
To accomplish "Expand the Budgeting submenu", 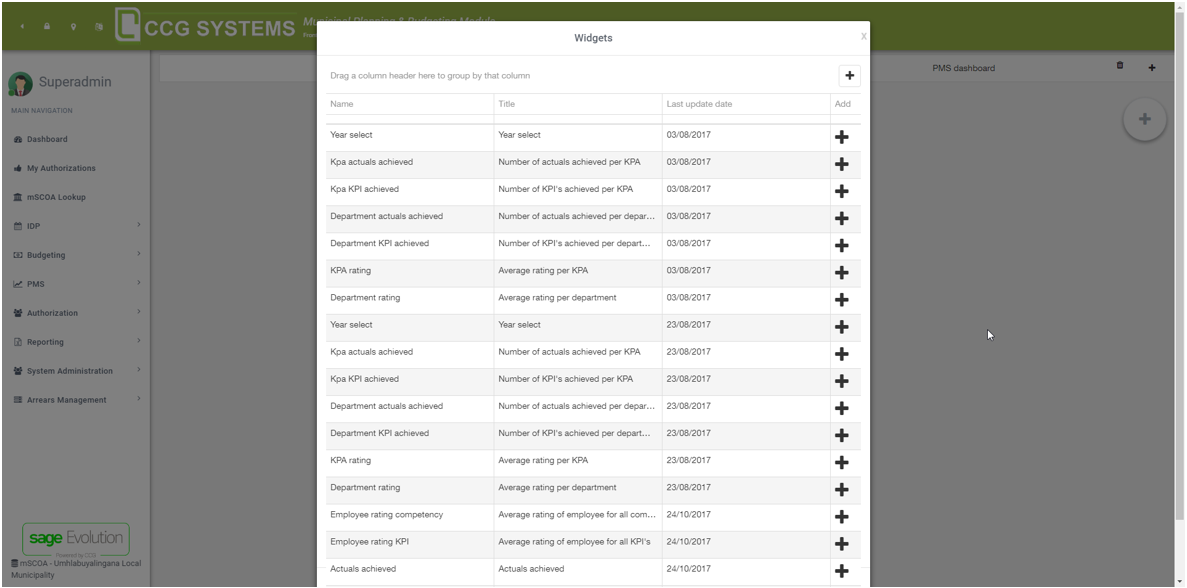I will pyautogui.click(x=75, y=255).
